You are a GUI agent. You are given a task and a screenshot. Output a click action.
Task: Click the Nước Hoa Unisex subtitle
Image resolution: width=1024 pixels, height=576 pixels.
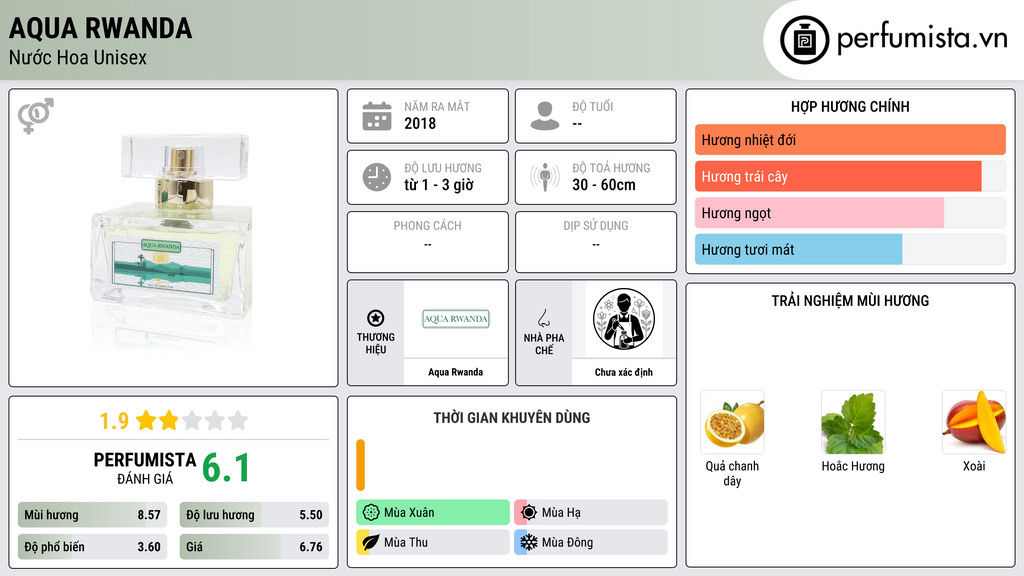coord(78,57)
